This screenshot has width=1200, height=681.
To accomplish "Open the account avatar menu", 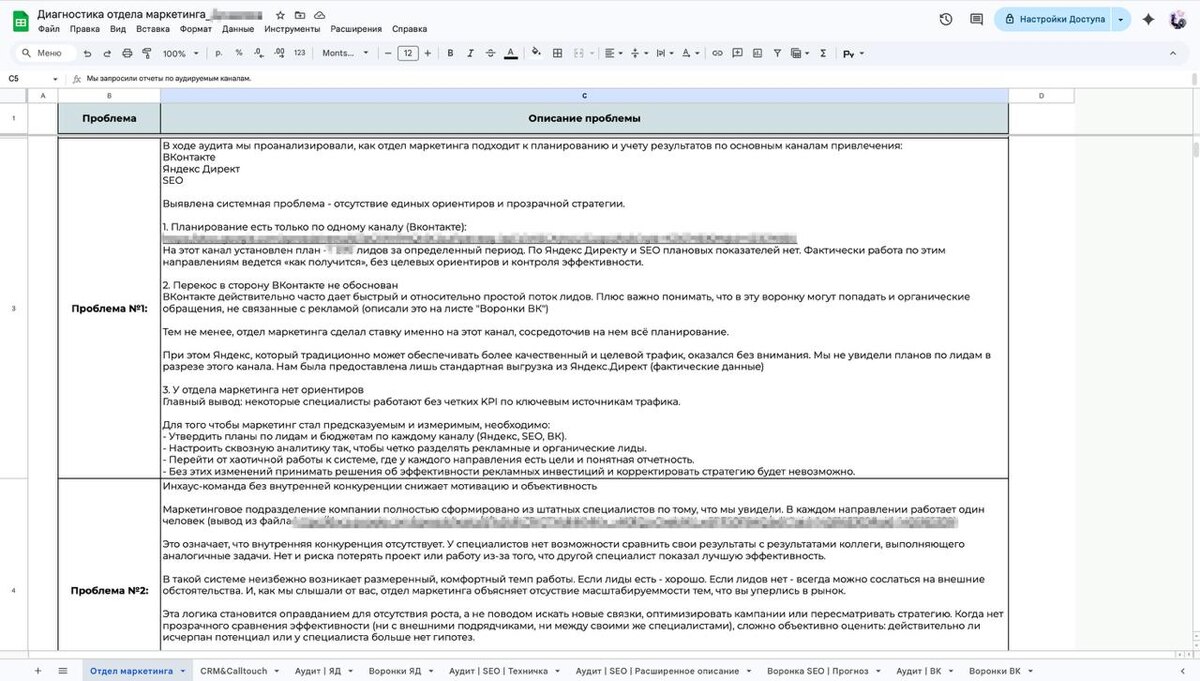I will [1179, 19].
